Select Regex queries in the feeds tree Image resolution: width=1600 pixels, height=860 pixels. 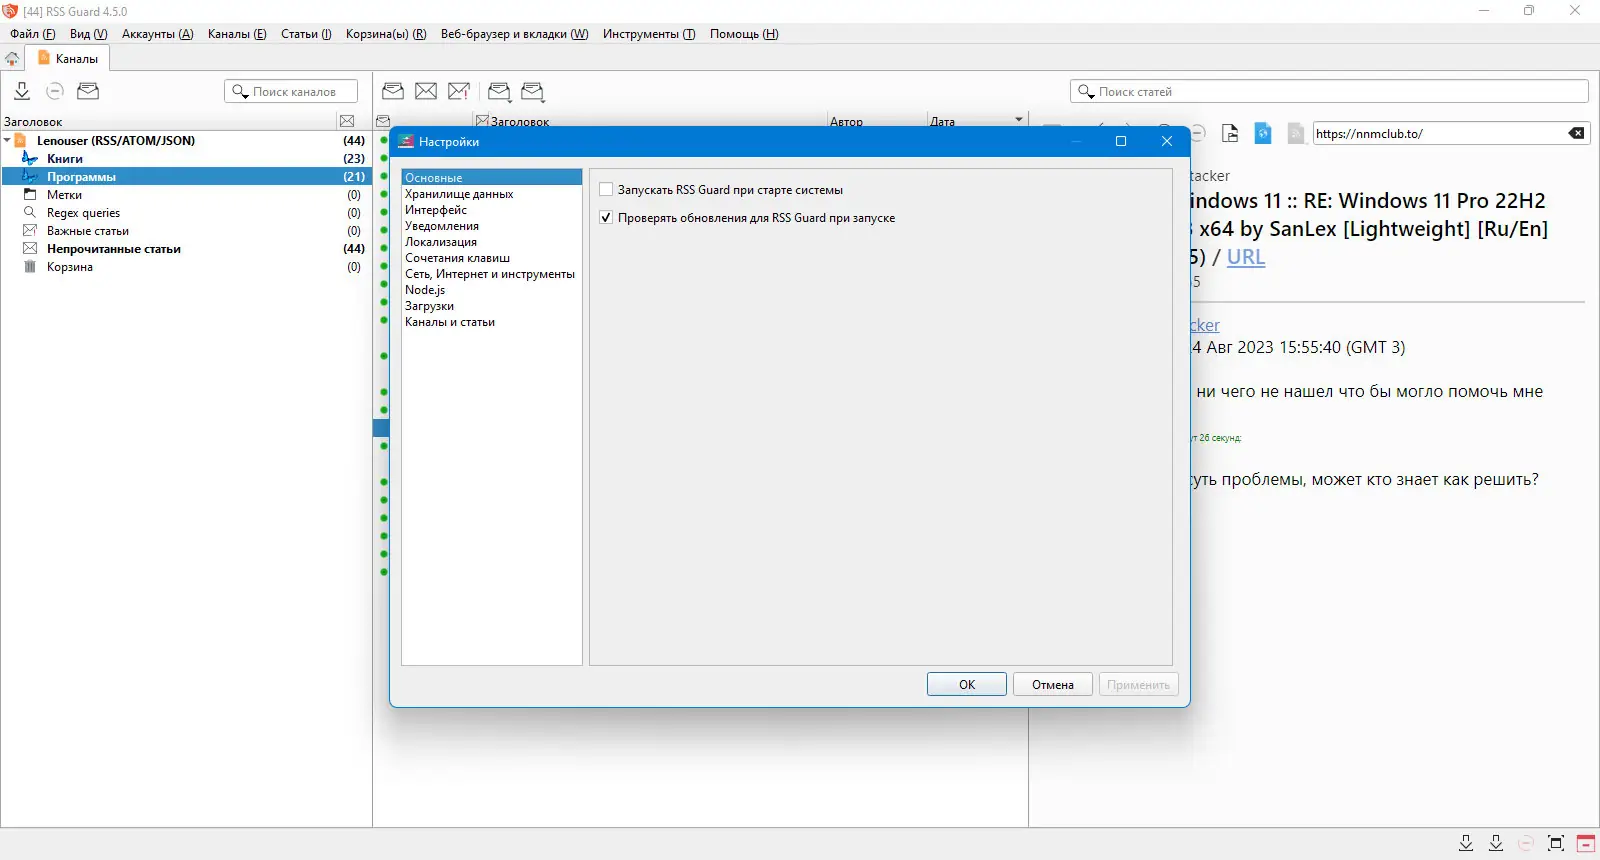point(186,213)
